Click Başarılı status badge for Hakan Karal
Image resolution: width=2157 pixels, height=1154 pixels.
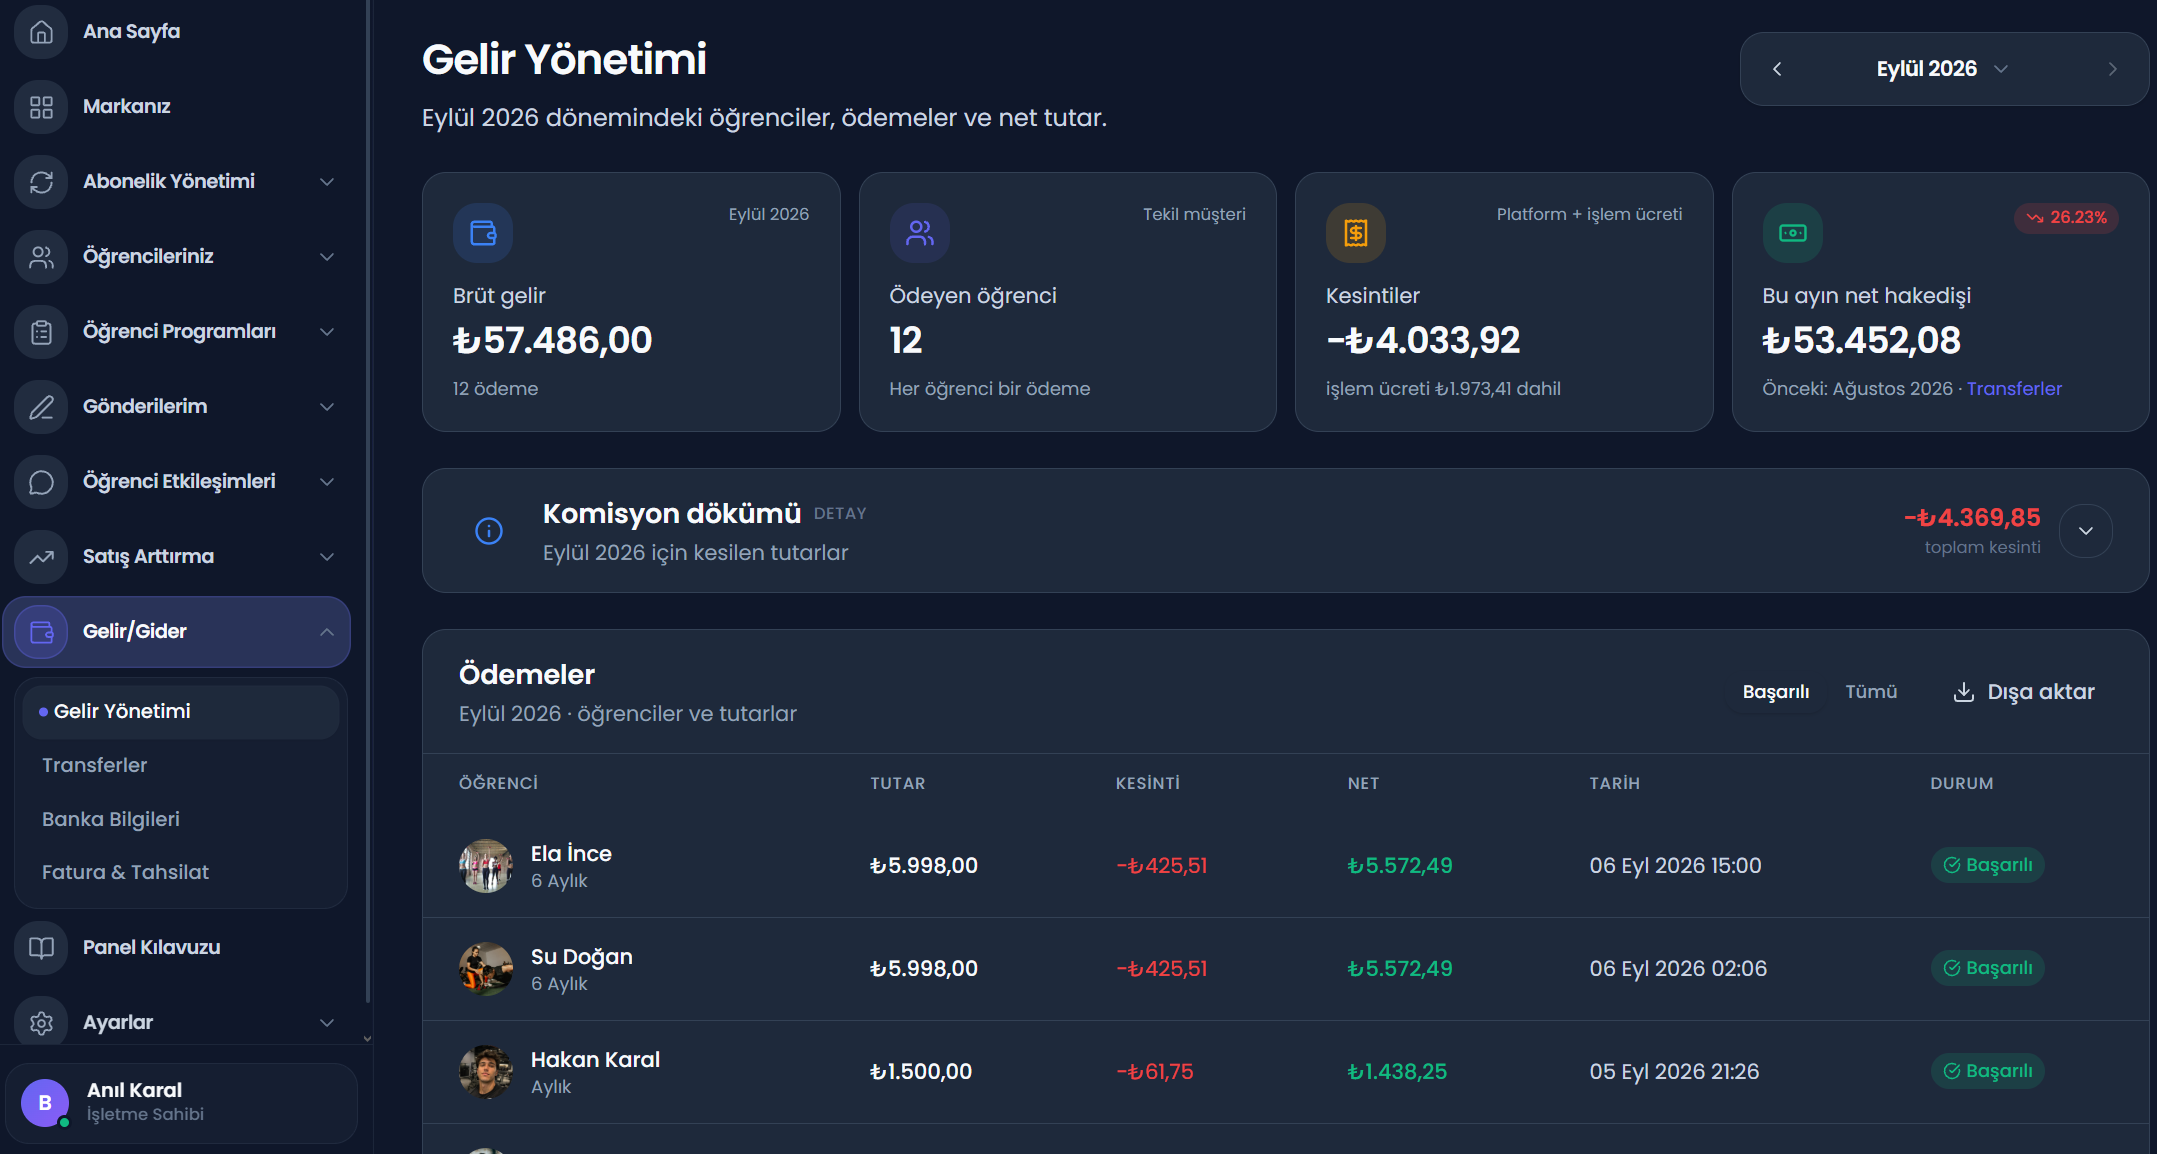[1987, 1072]
